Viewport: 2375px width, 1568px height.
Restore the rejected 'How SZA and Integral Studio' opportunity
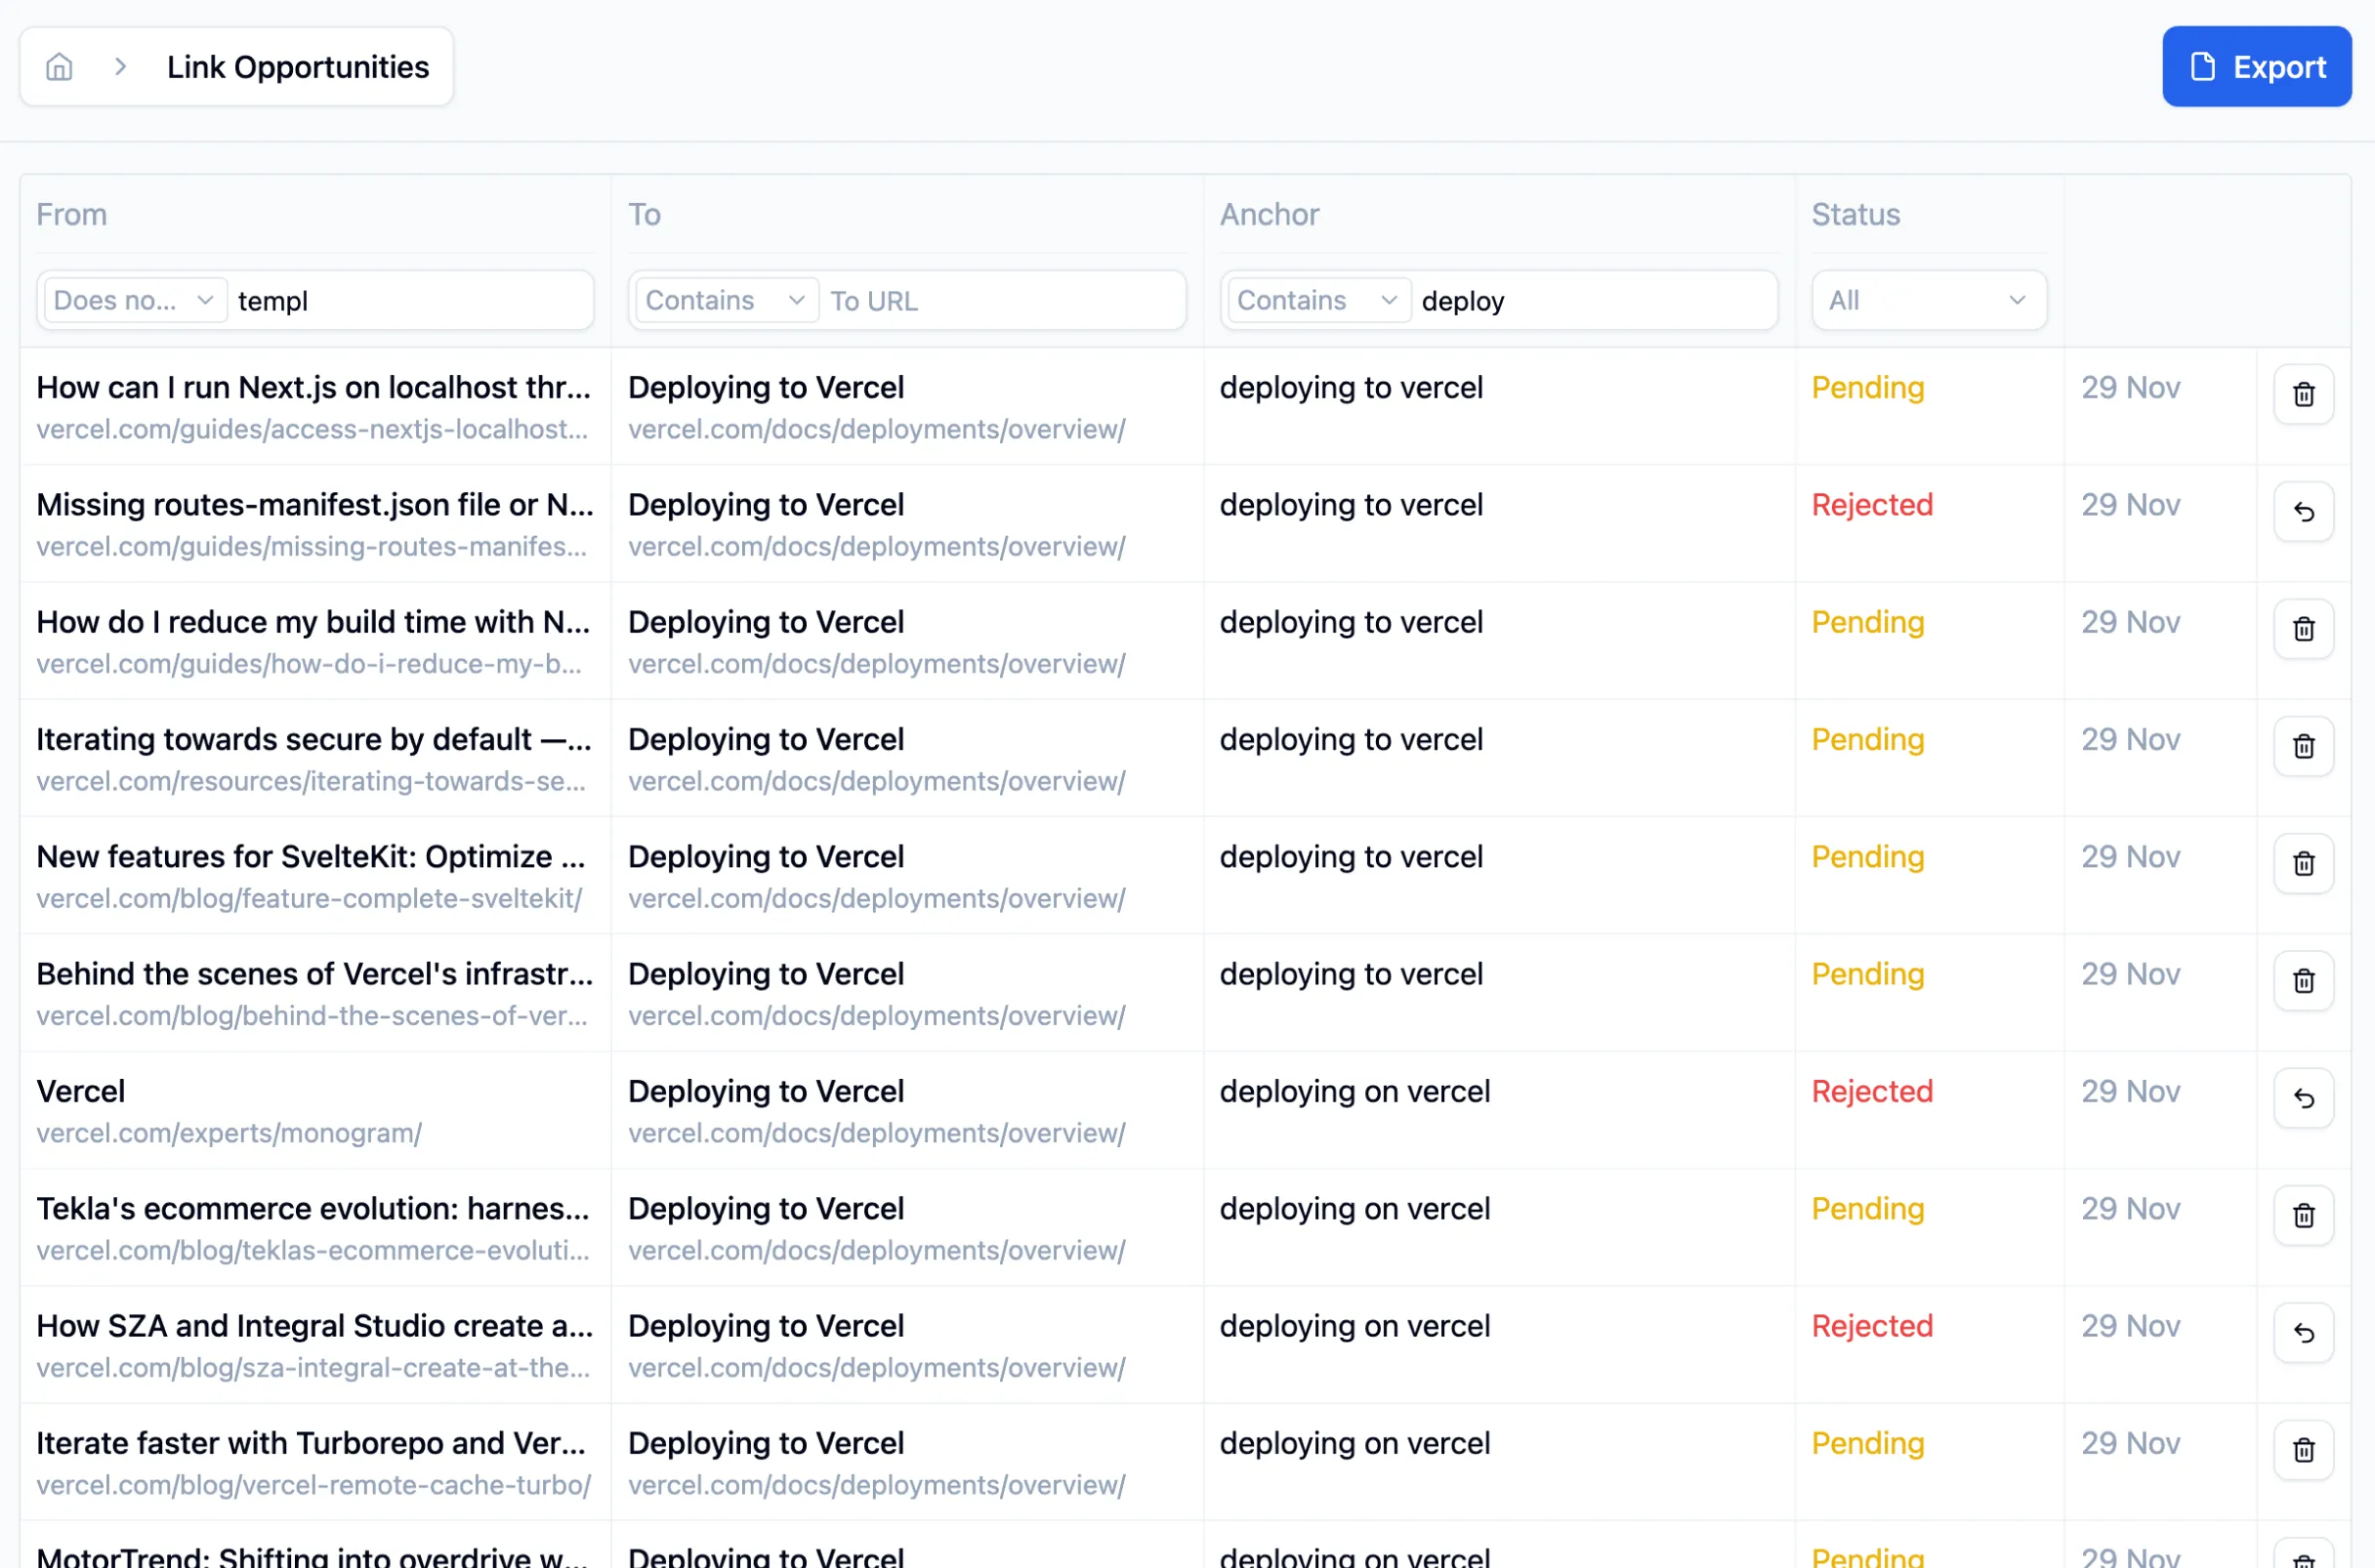tap(2303, 1333)
